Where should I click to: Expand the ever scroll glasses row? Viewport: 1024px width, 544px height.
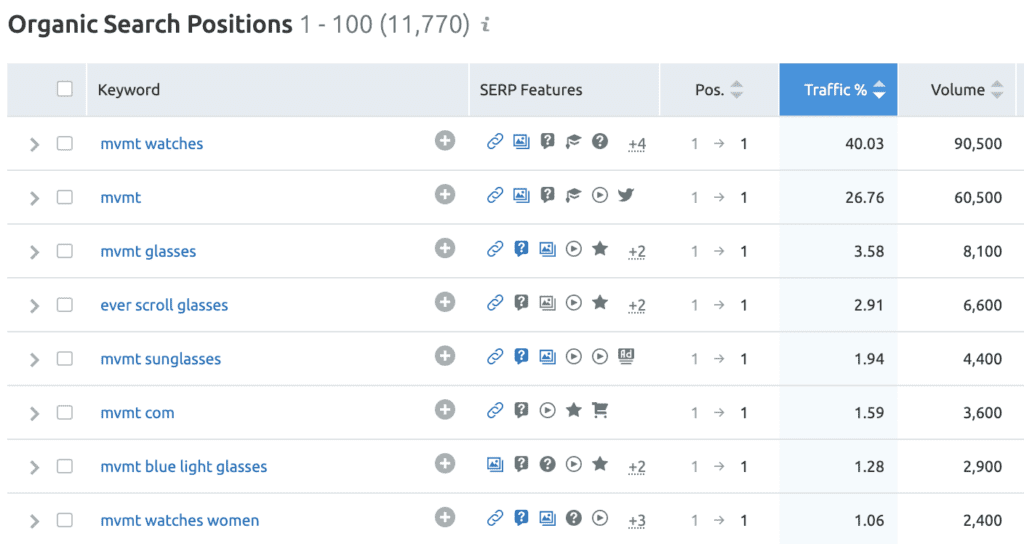[x=35, y=306]
